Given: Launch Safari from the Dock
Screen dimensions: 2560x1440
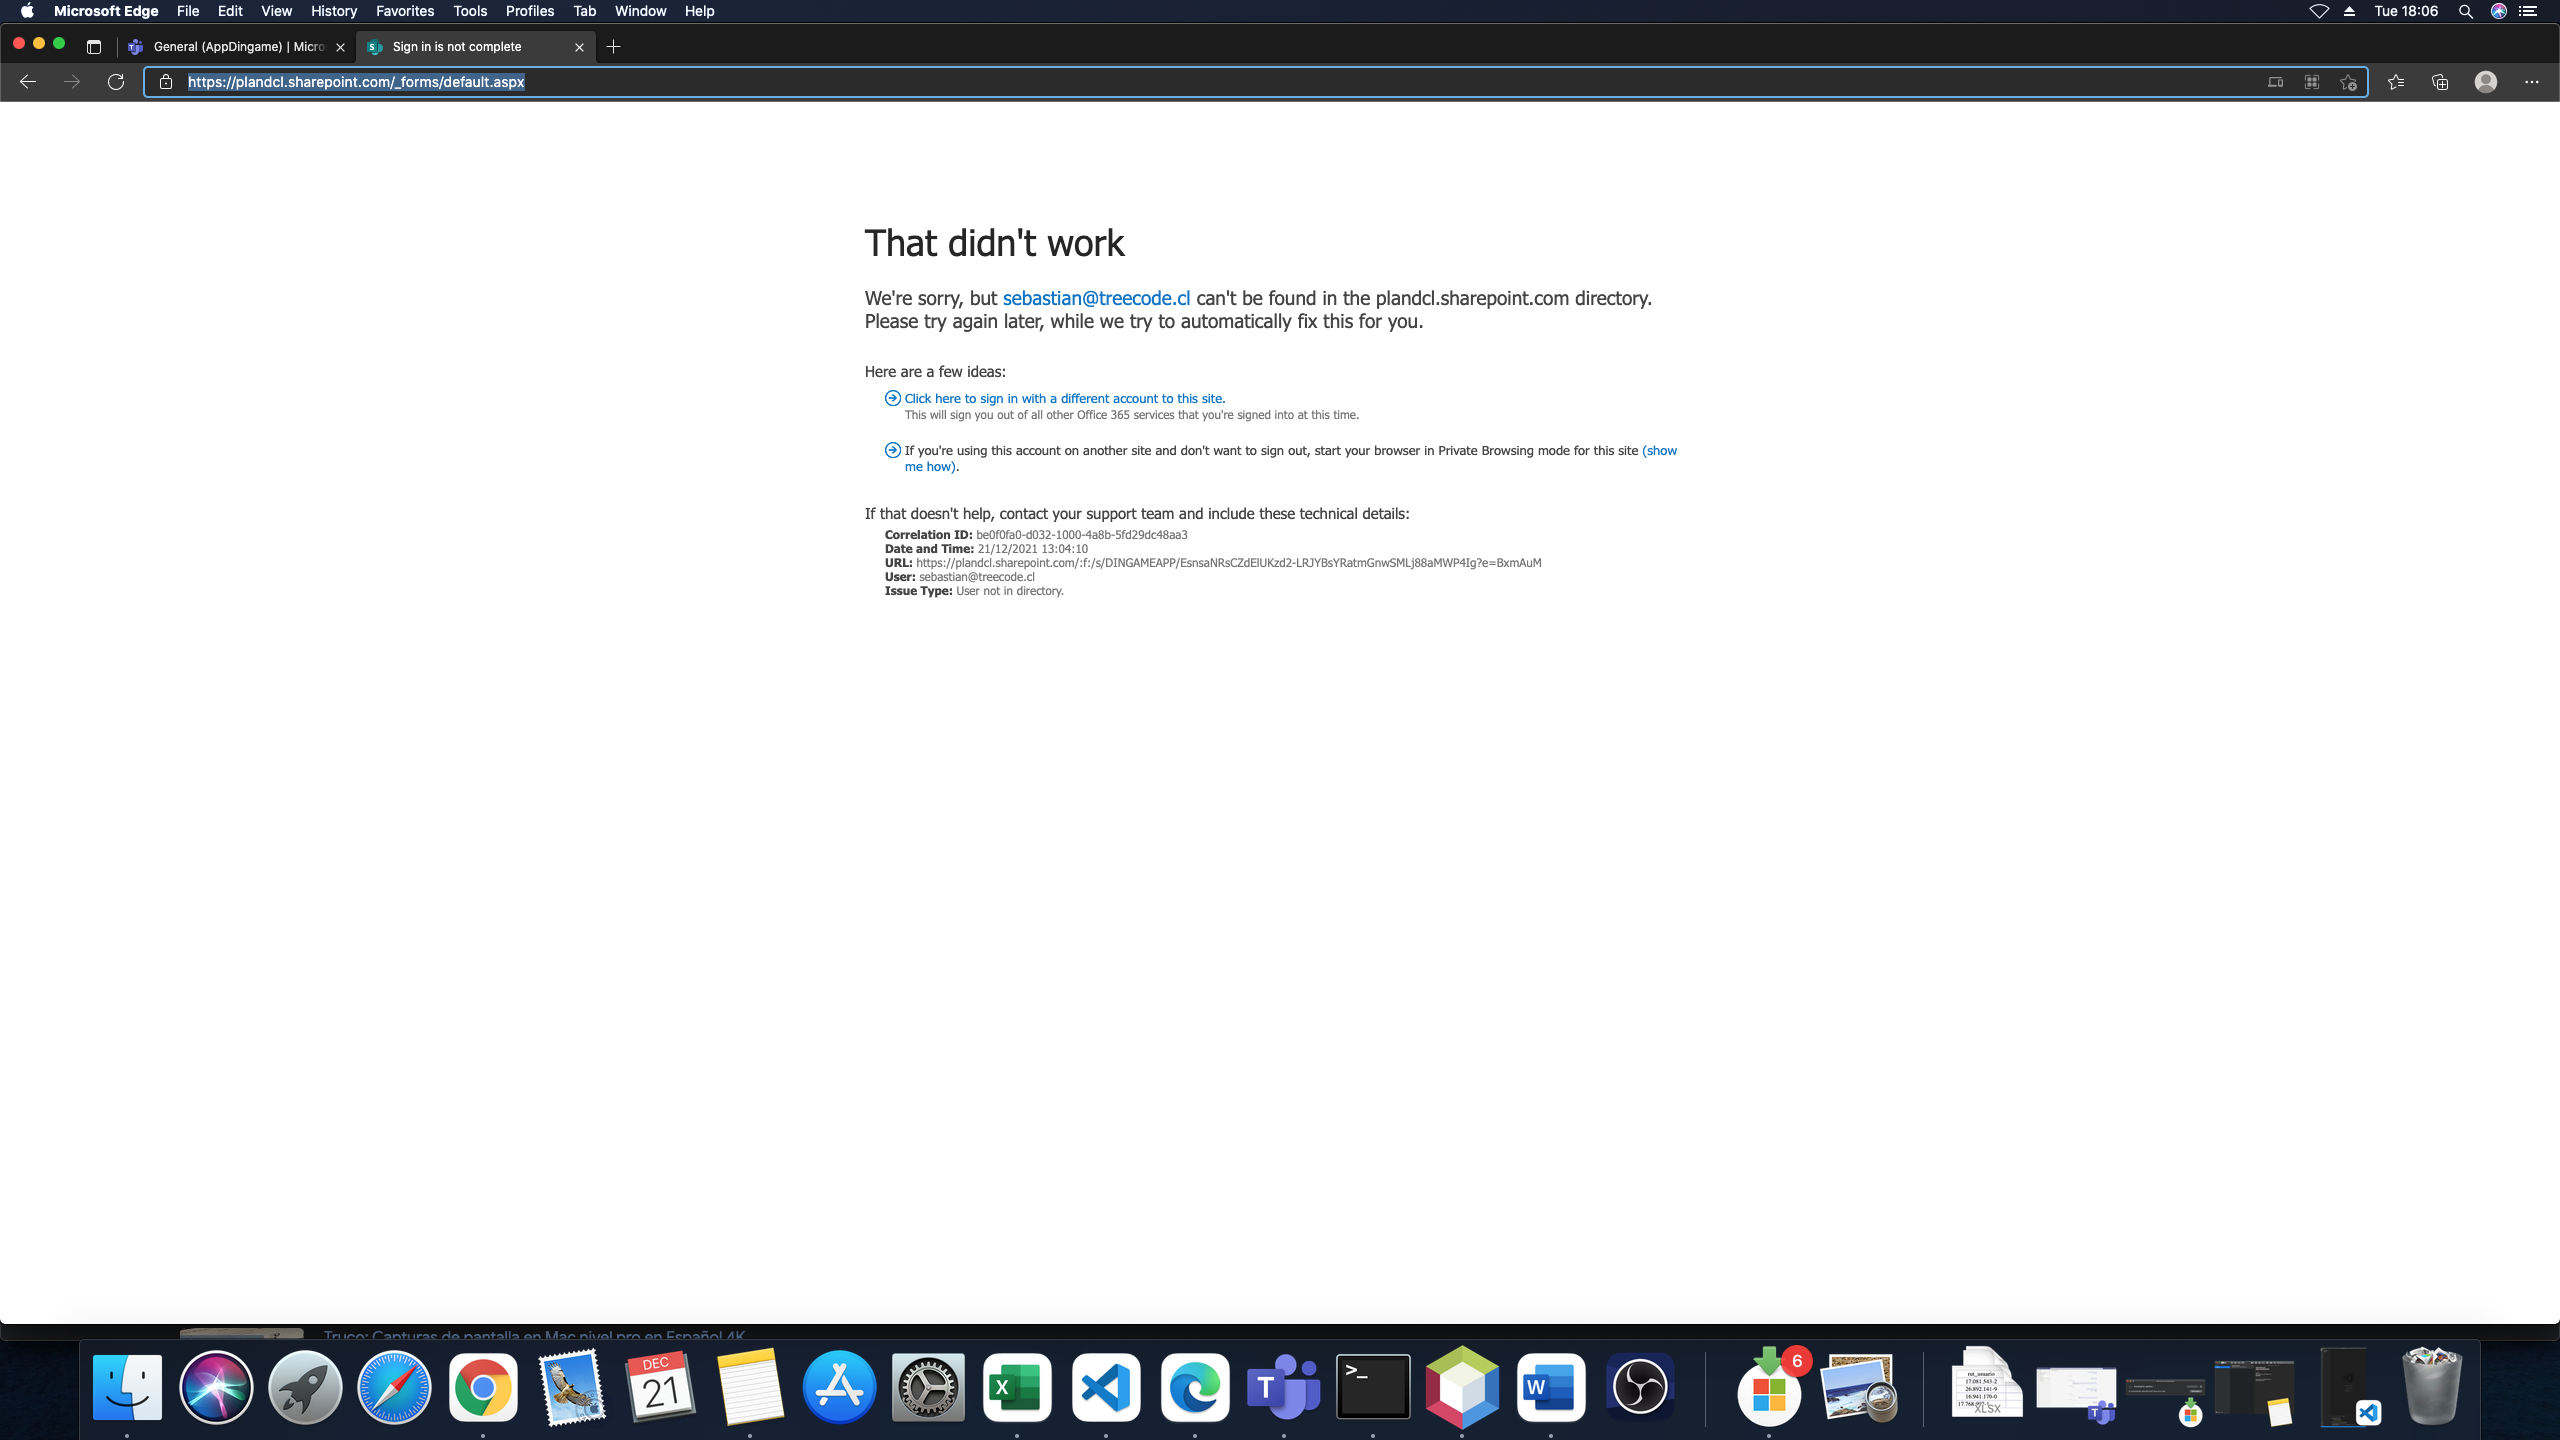Looking at the screenshot, I should pos(394,1387).
